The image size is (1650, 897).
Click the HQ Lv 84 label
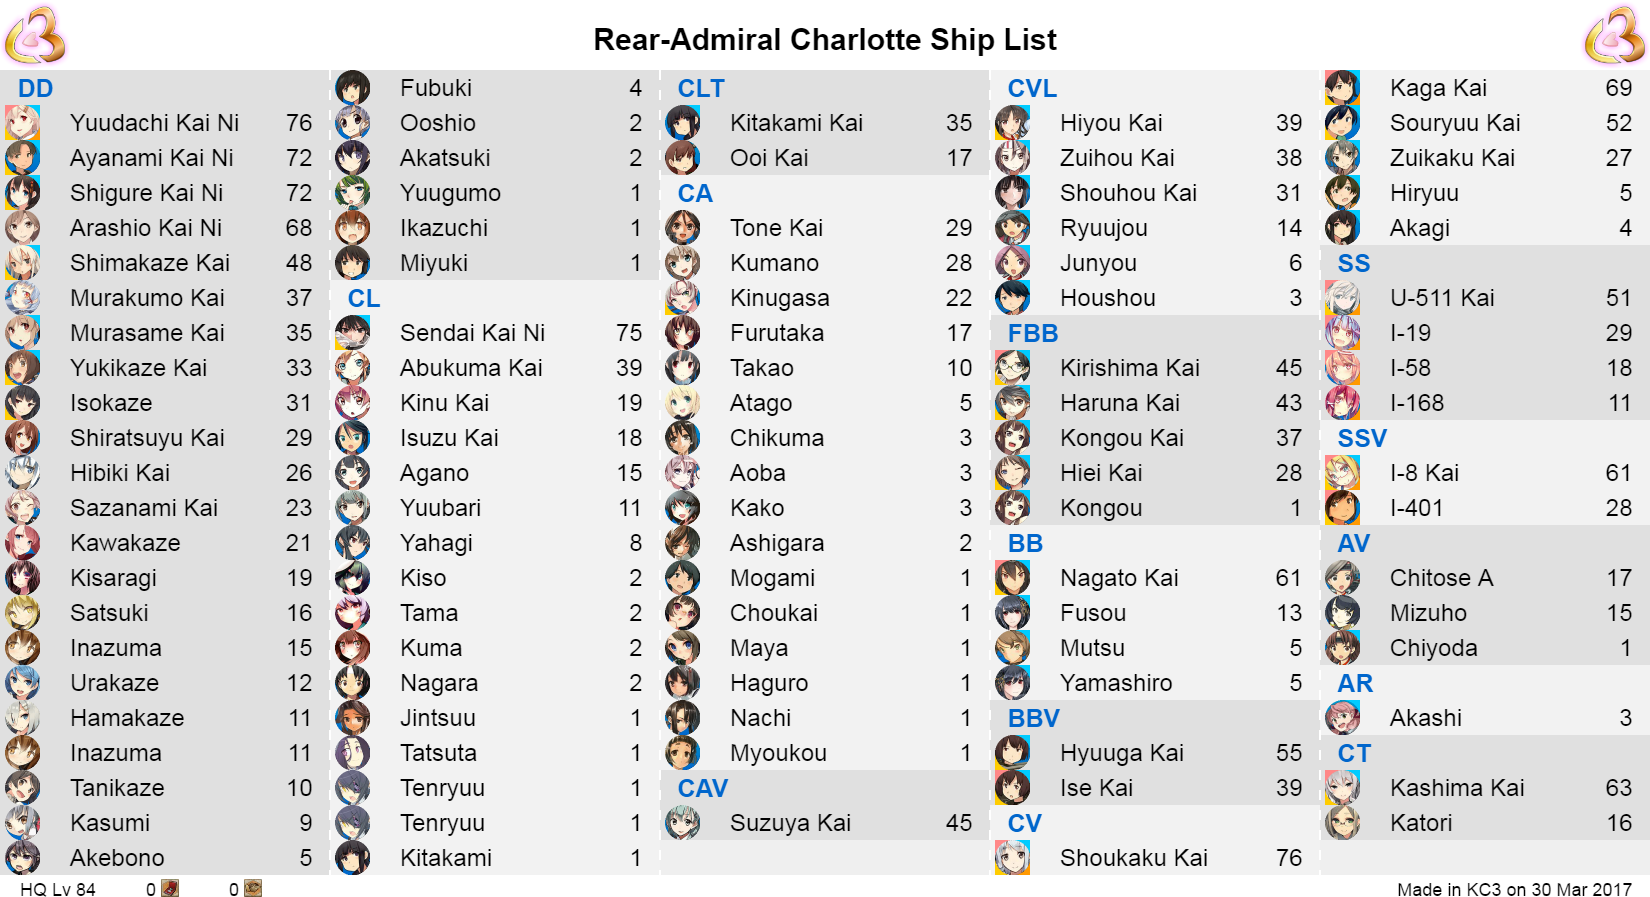58,889
